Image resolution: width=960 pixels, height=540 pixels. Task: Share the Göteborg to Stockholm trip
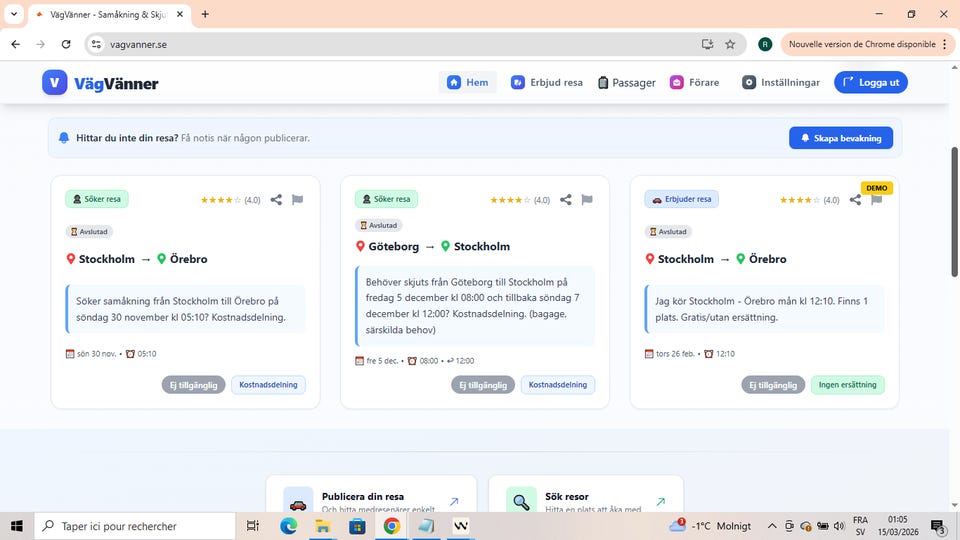566,200
